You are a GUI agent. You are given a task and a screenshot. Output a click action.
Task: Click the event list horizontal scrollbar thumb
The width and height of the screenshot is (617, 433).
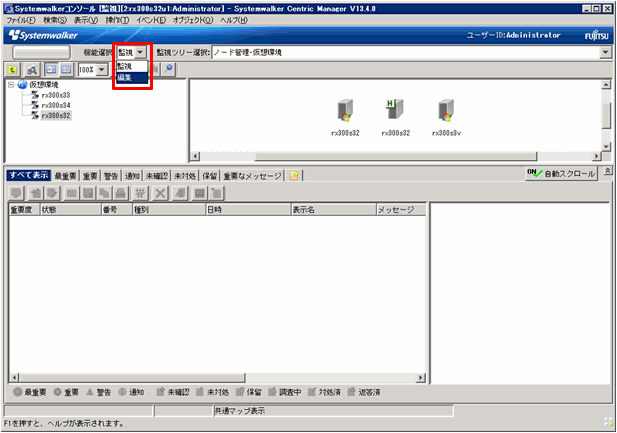[x=132, y=378]
